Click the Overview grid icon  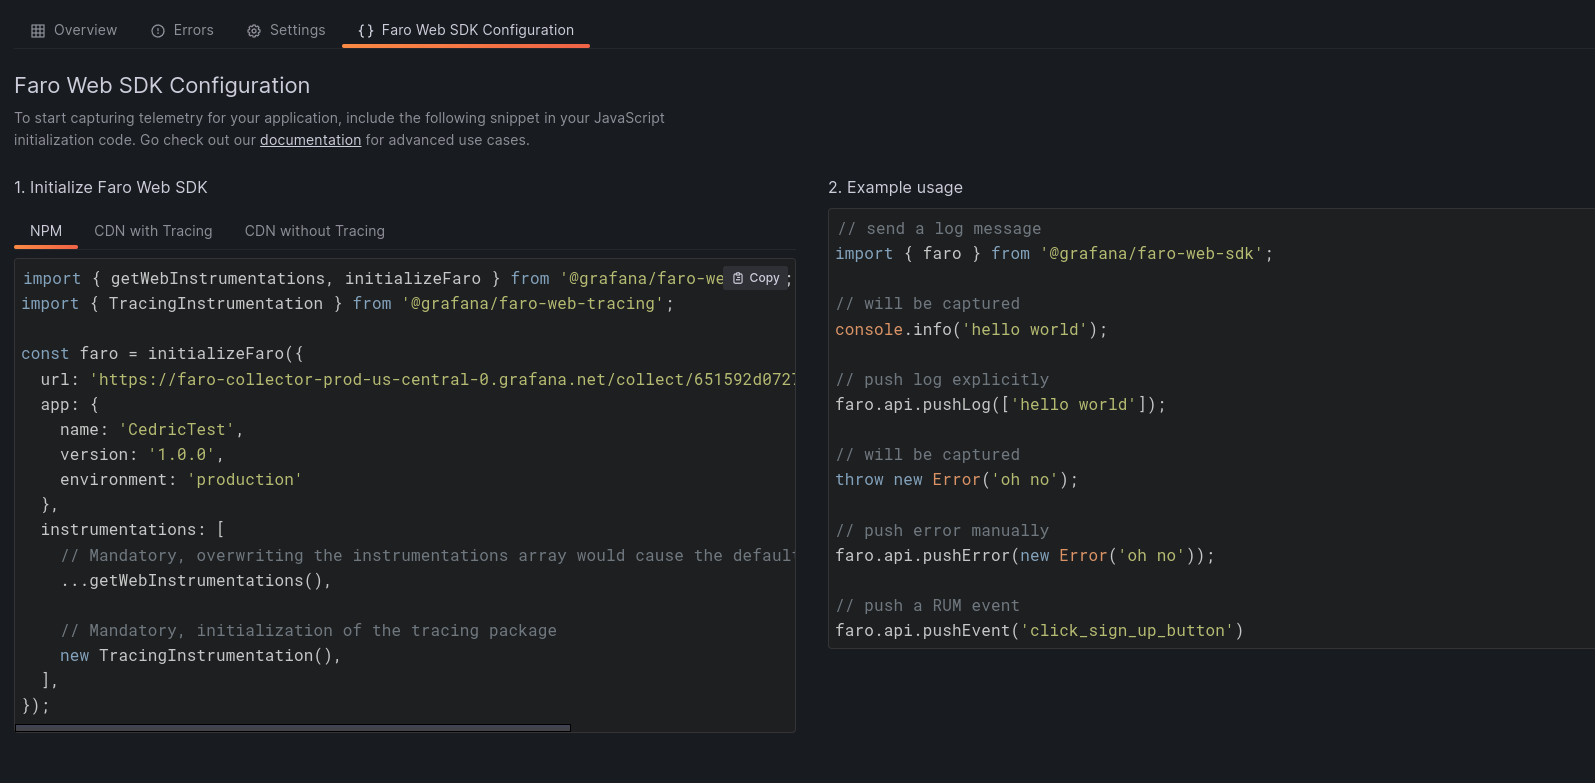(x=38, y=31)
